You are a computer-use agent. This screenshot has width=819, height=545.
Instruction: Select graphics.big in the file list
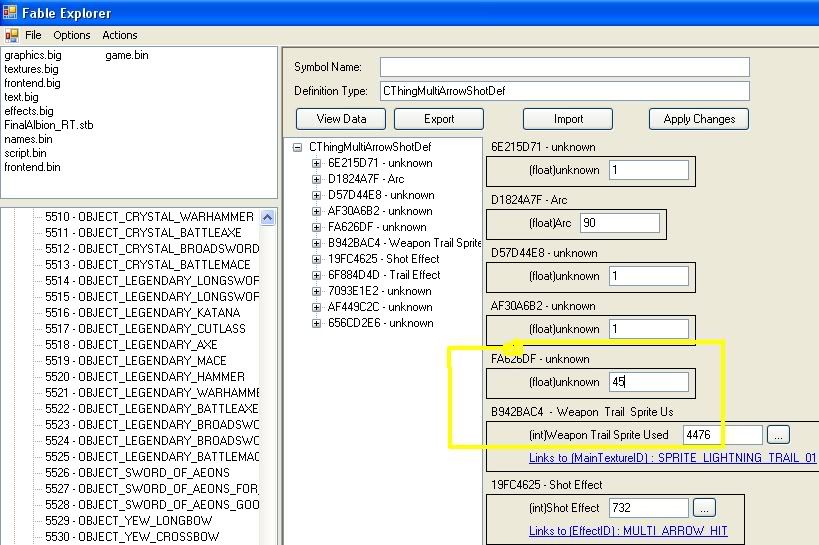point(32,55)
